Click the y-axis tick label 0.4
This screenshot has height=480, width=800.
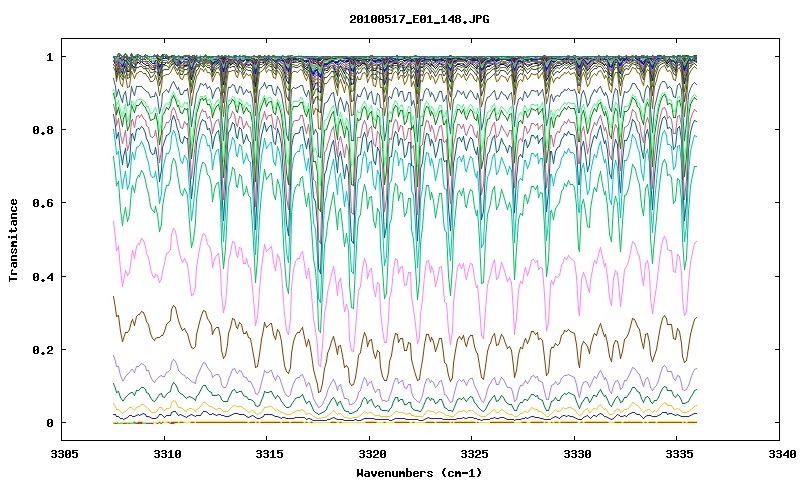[43, 276]
